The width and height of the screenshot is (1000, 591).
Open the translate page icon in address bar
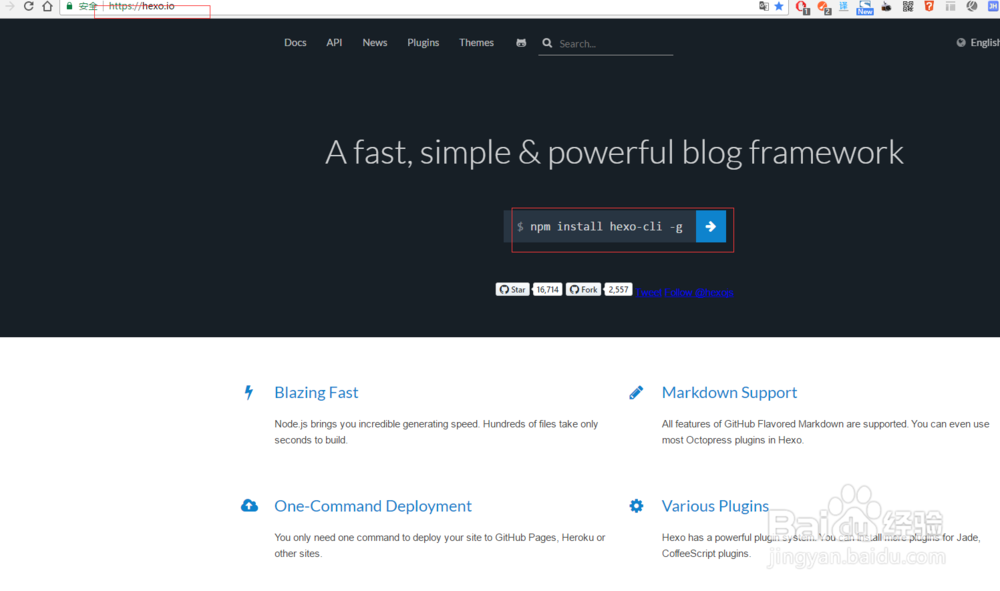tap(763, 6)
